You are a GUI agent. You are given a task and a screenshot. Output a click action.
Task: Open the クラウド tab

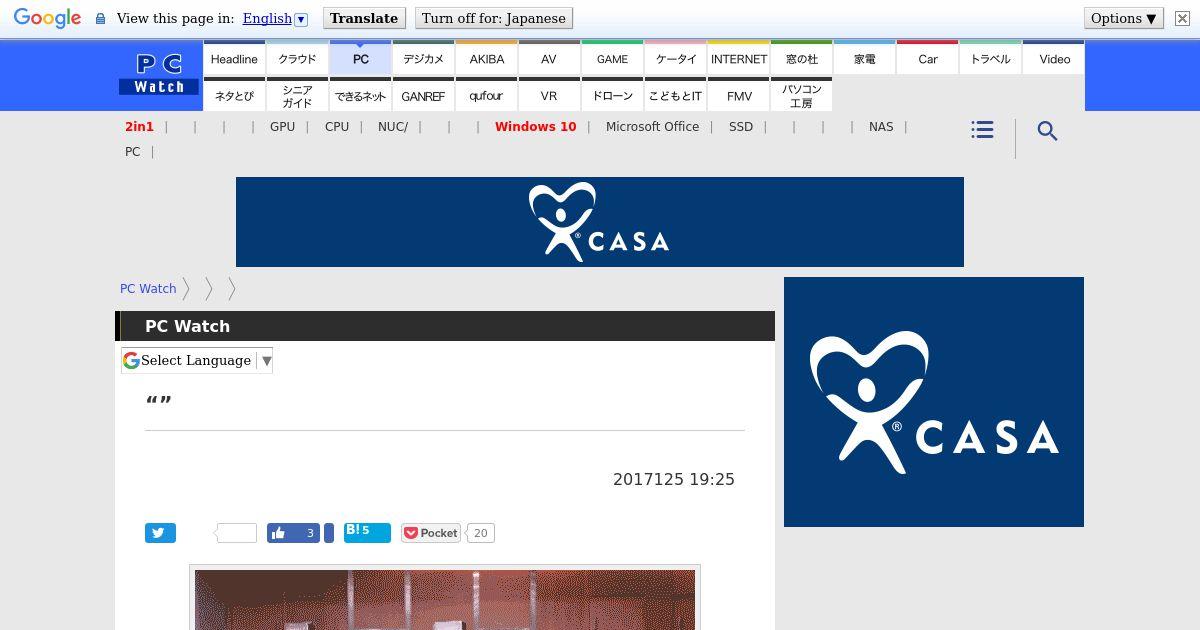point(297,58)
